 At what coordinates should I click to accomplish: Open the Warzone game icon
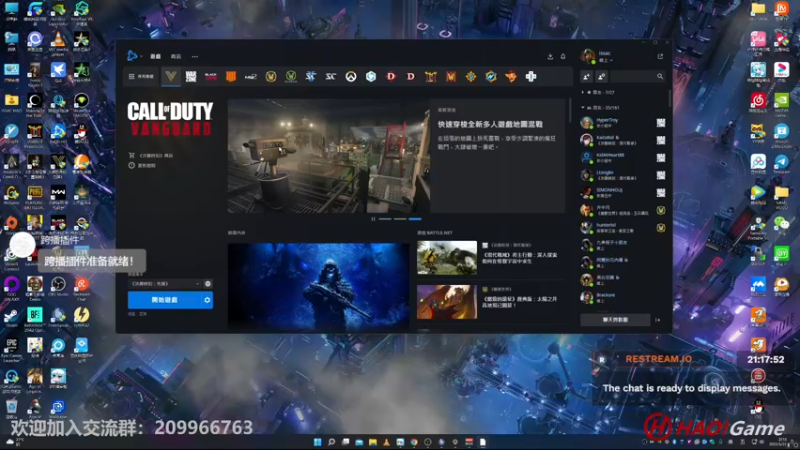(191, 77)
